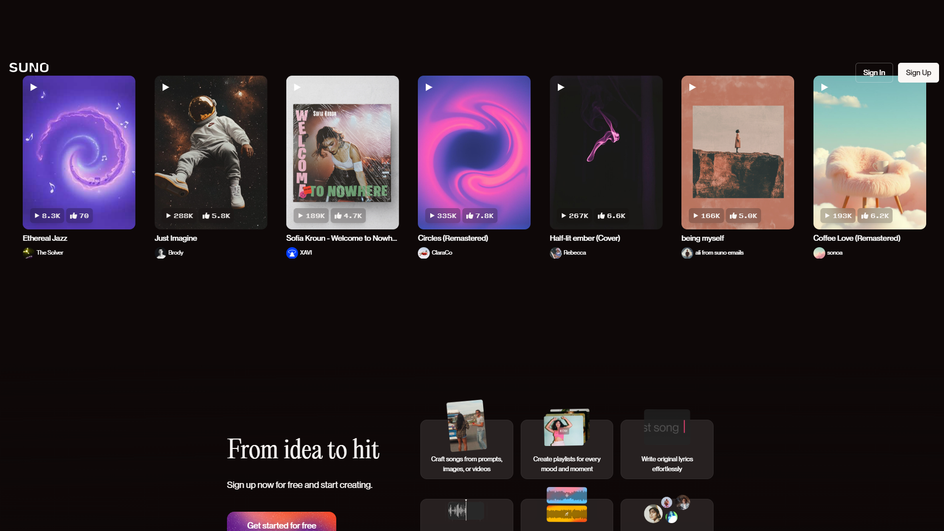Image resolution: width=944 pixels, height=531 pixels.
Task: Open being myself title link
Action: [703, 238]
